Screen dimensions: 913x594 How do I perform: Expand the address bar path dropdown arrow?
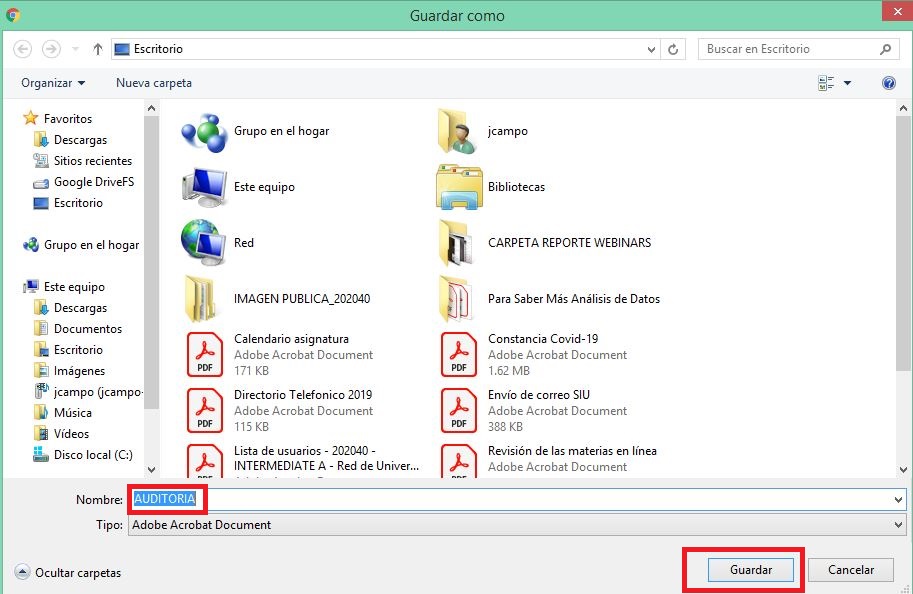[x=652, y=49]
